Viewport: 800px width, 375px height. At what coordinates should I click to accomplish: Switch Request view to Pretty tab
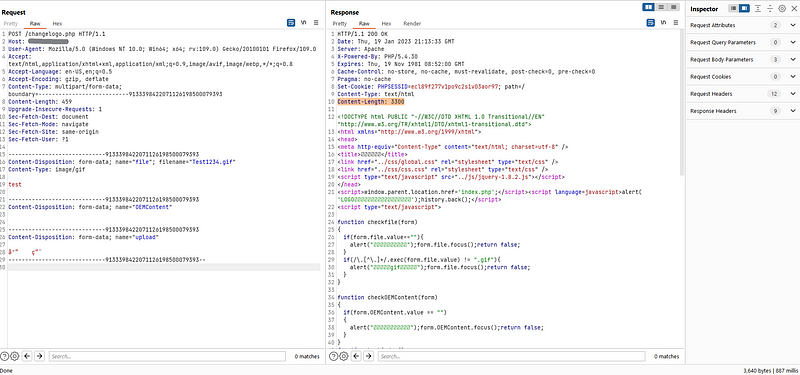click(11, 23)
